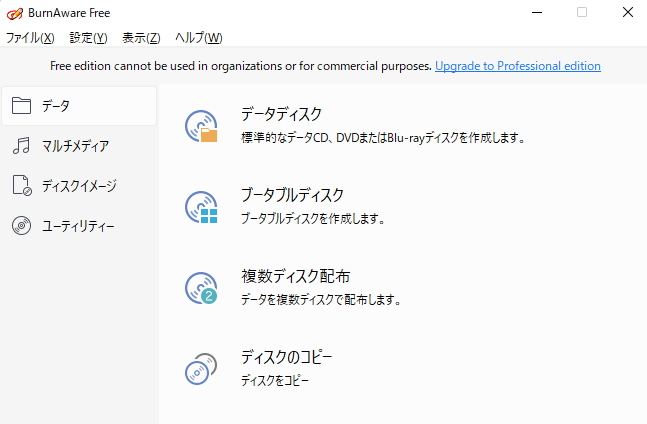Open the 設定(Y) menu
The width and height of the screenshot is (647, 424).
click(x=88, y=38)
